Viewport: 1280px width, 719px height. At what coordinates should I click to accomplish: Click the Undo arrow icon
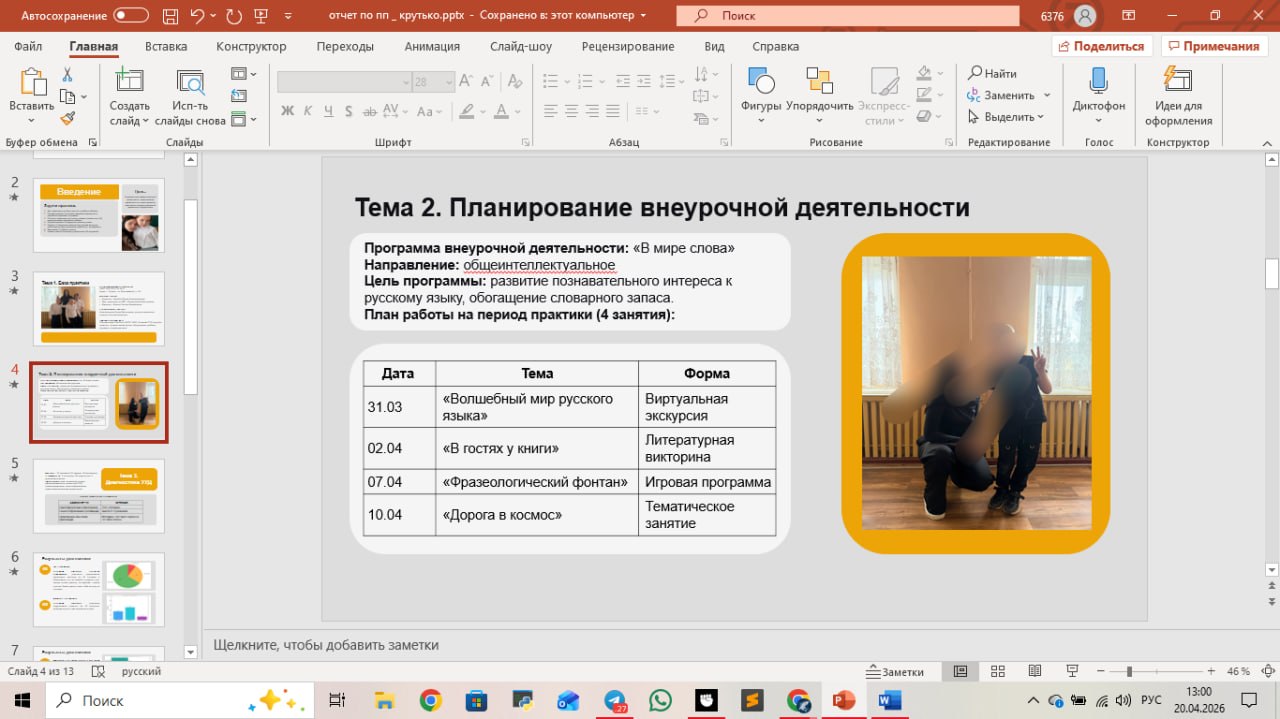coord(197,16)
